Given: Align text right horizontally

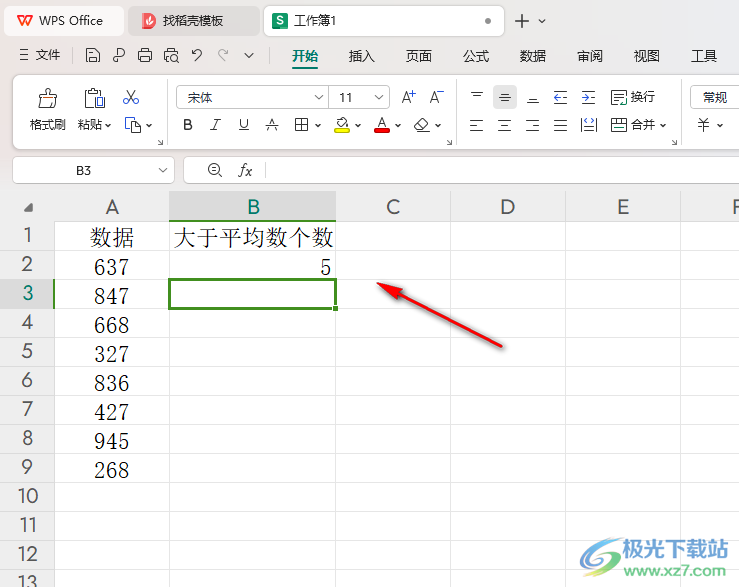Looking at the screenshot, I should (533, 125).
